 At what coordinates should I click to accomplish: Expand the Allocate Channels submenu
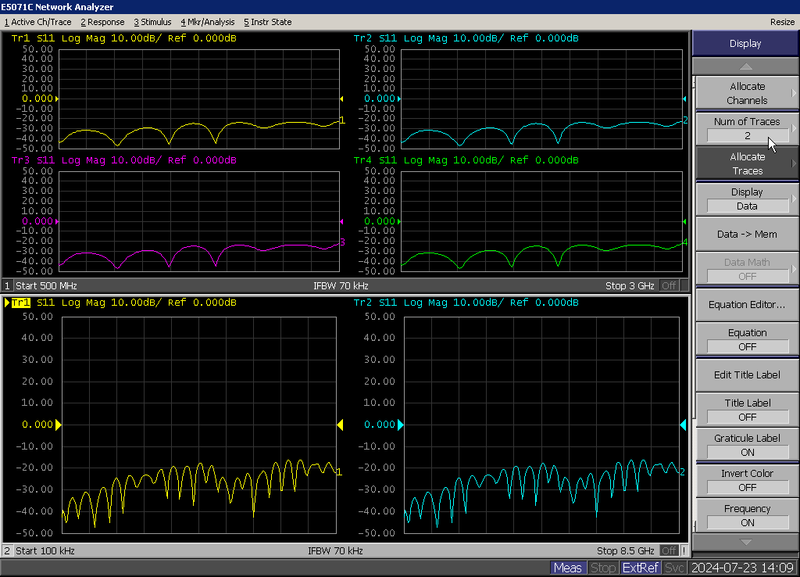(746, 93)
